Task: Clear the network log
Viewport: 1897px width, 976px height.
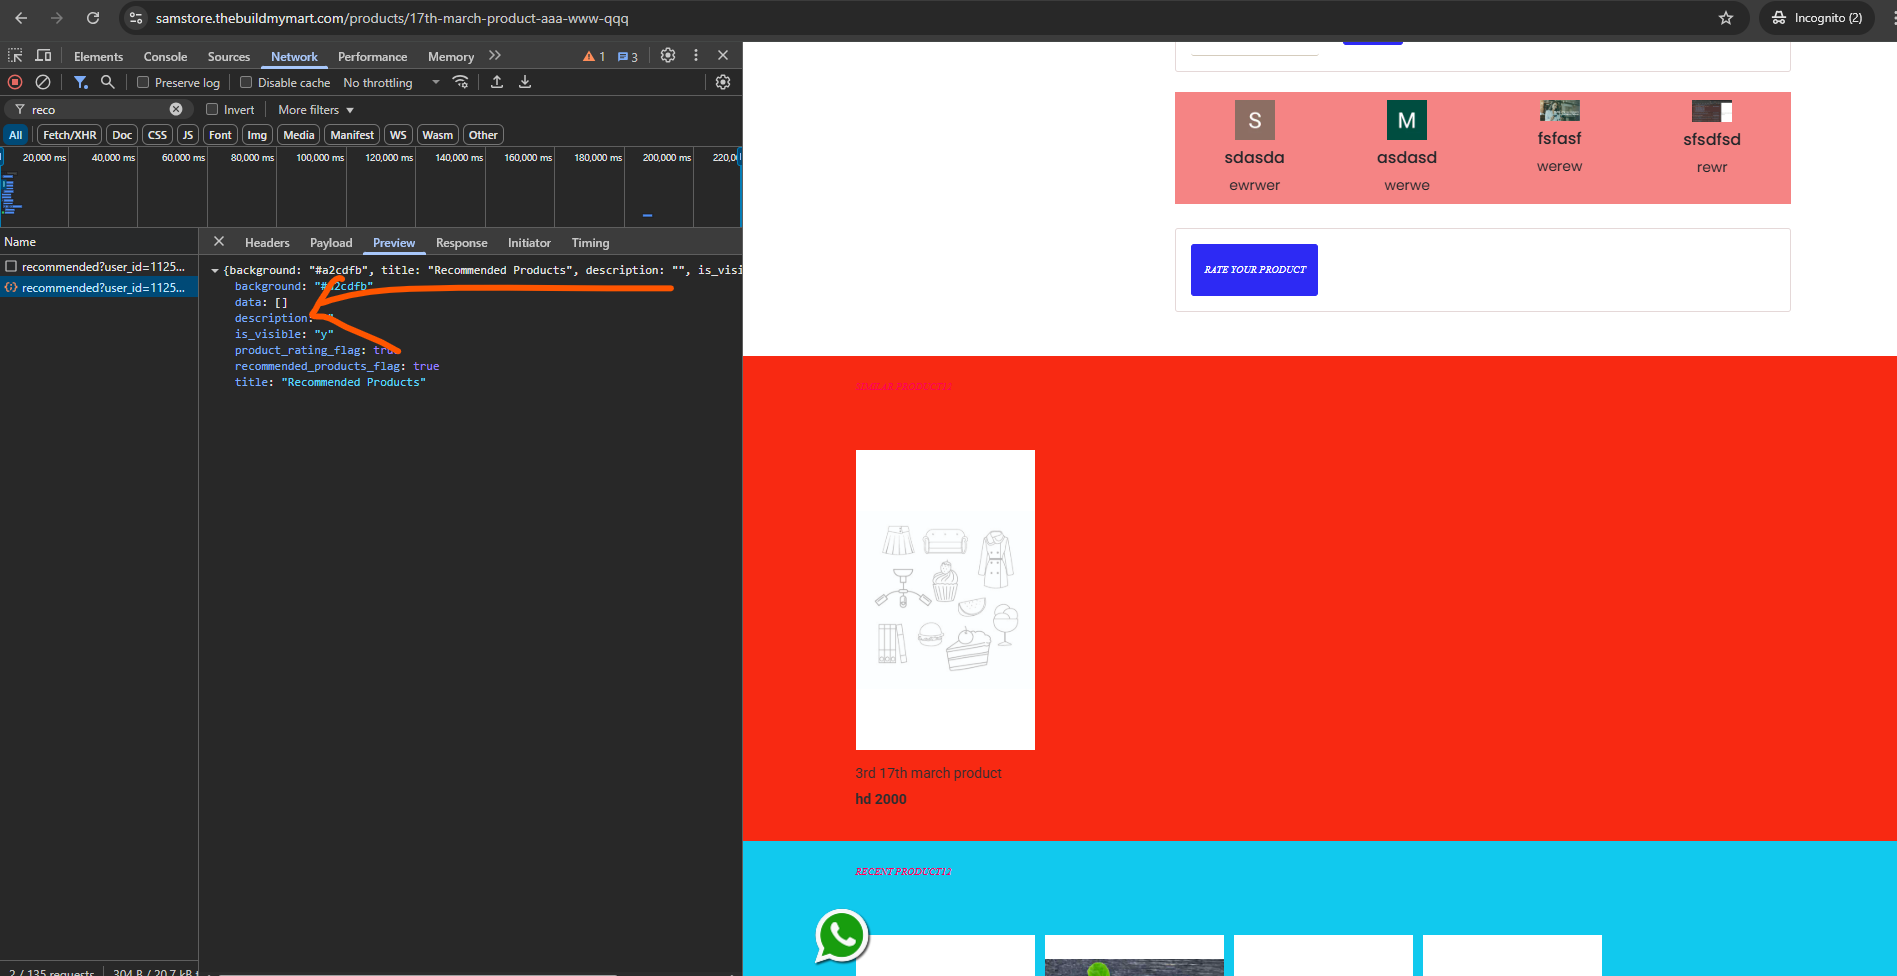Action: point(43,82)
